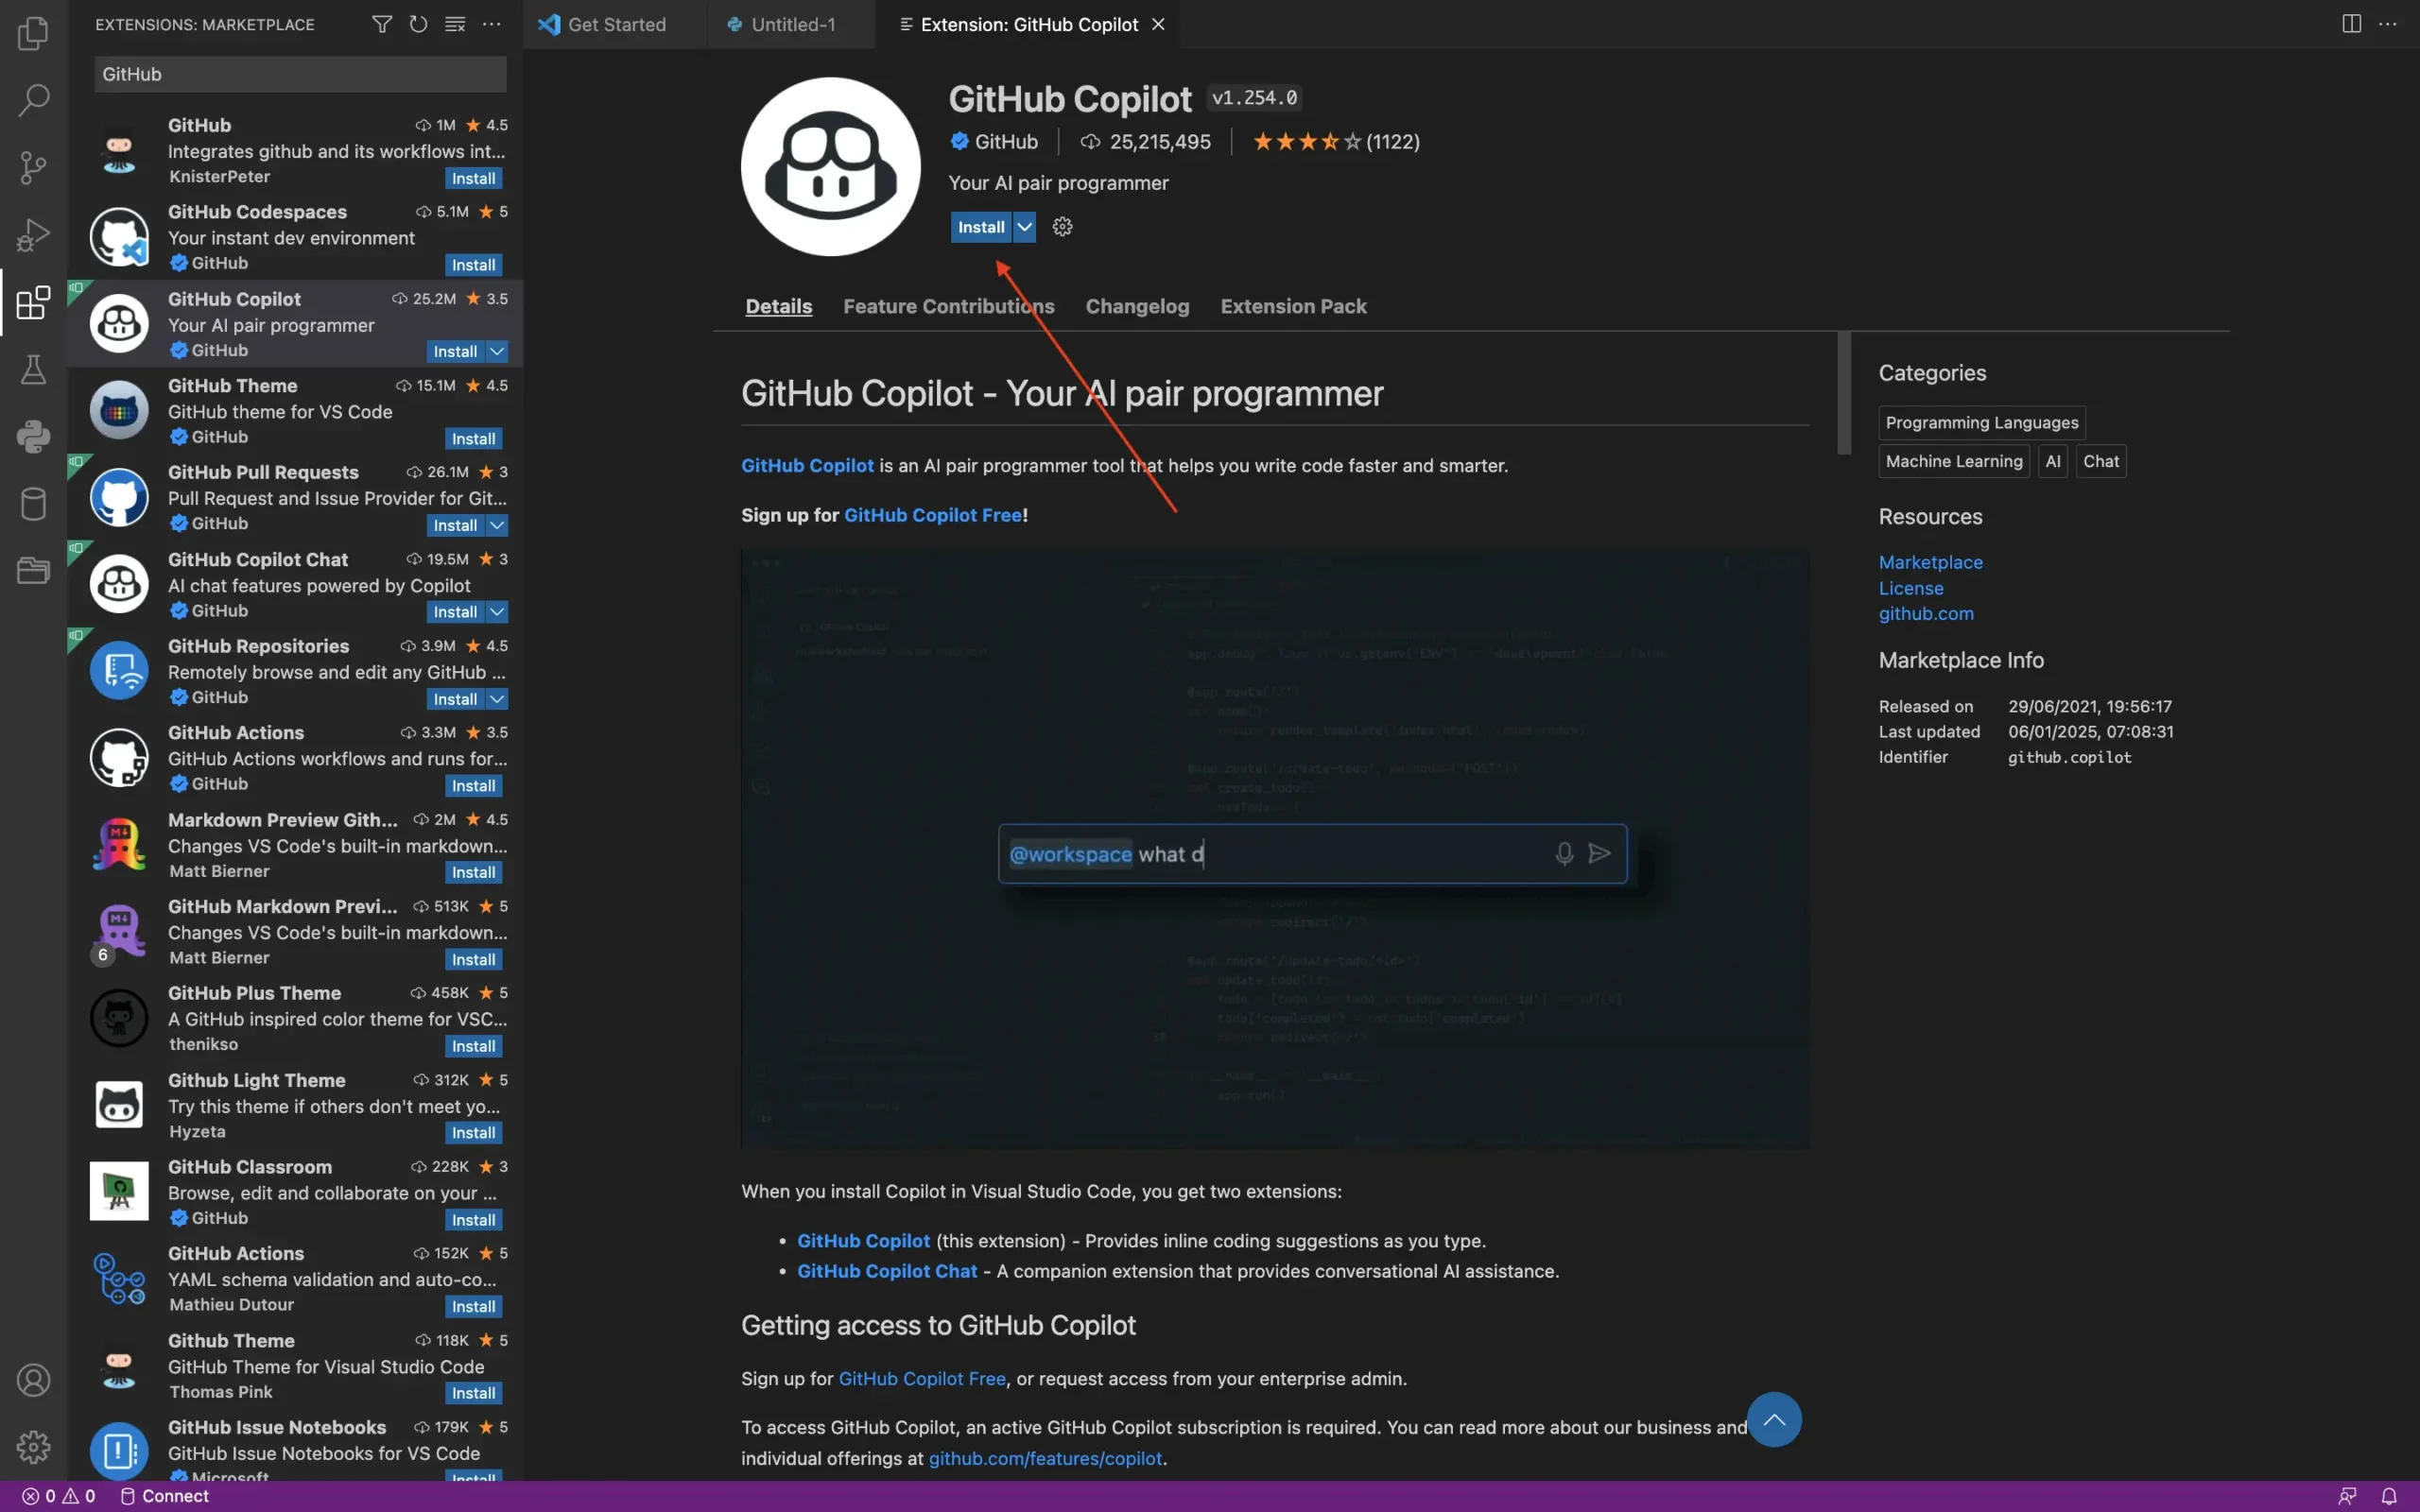Open the Accounts icon in activity bar
Screen dimensions: 2420x1512
click(x=33, y=1380)
